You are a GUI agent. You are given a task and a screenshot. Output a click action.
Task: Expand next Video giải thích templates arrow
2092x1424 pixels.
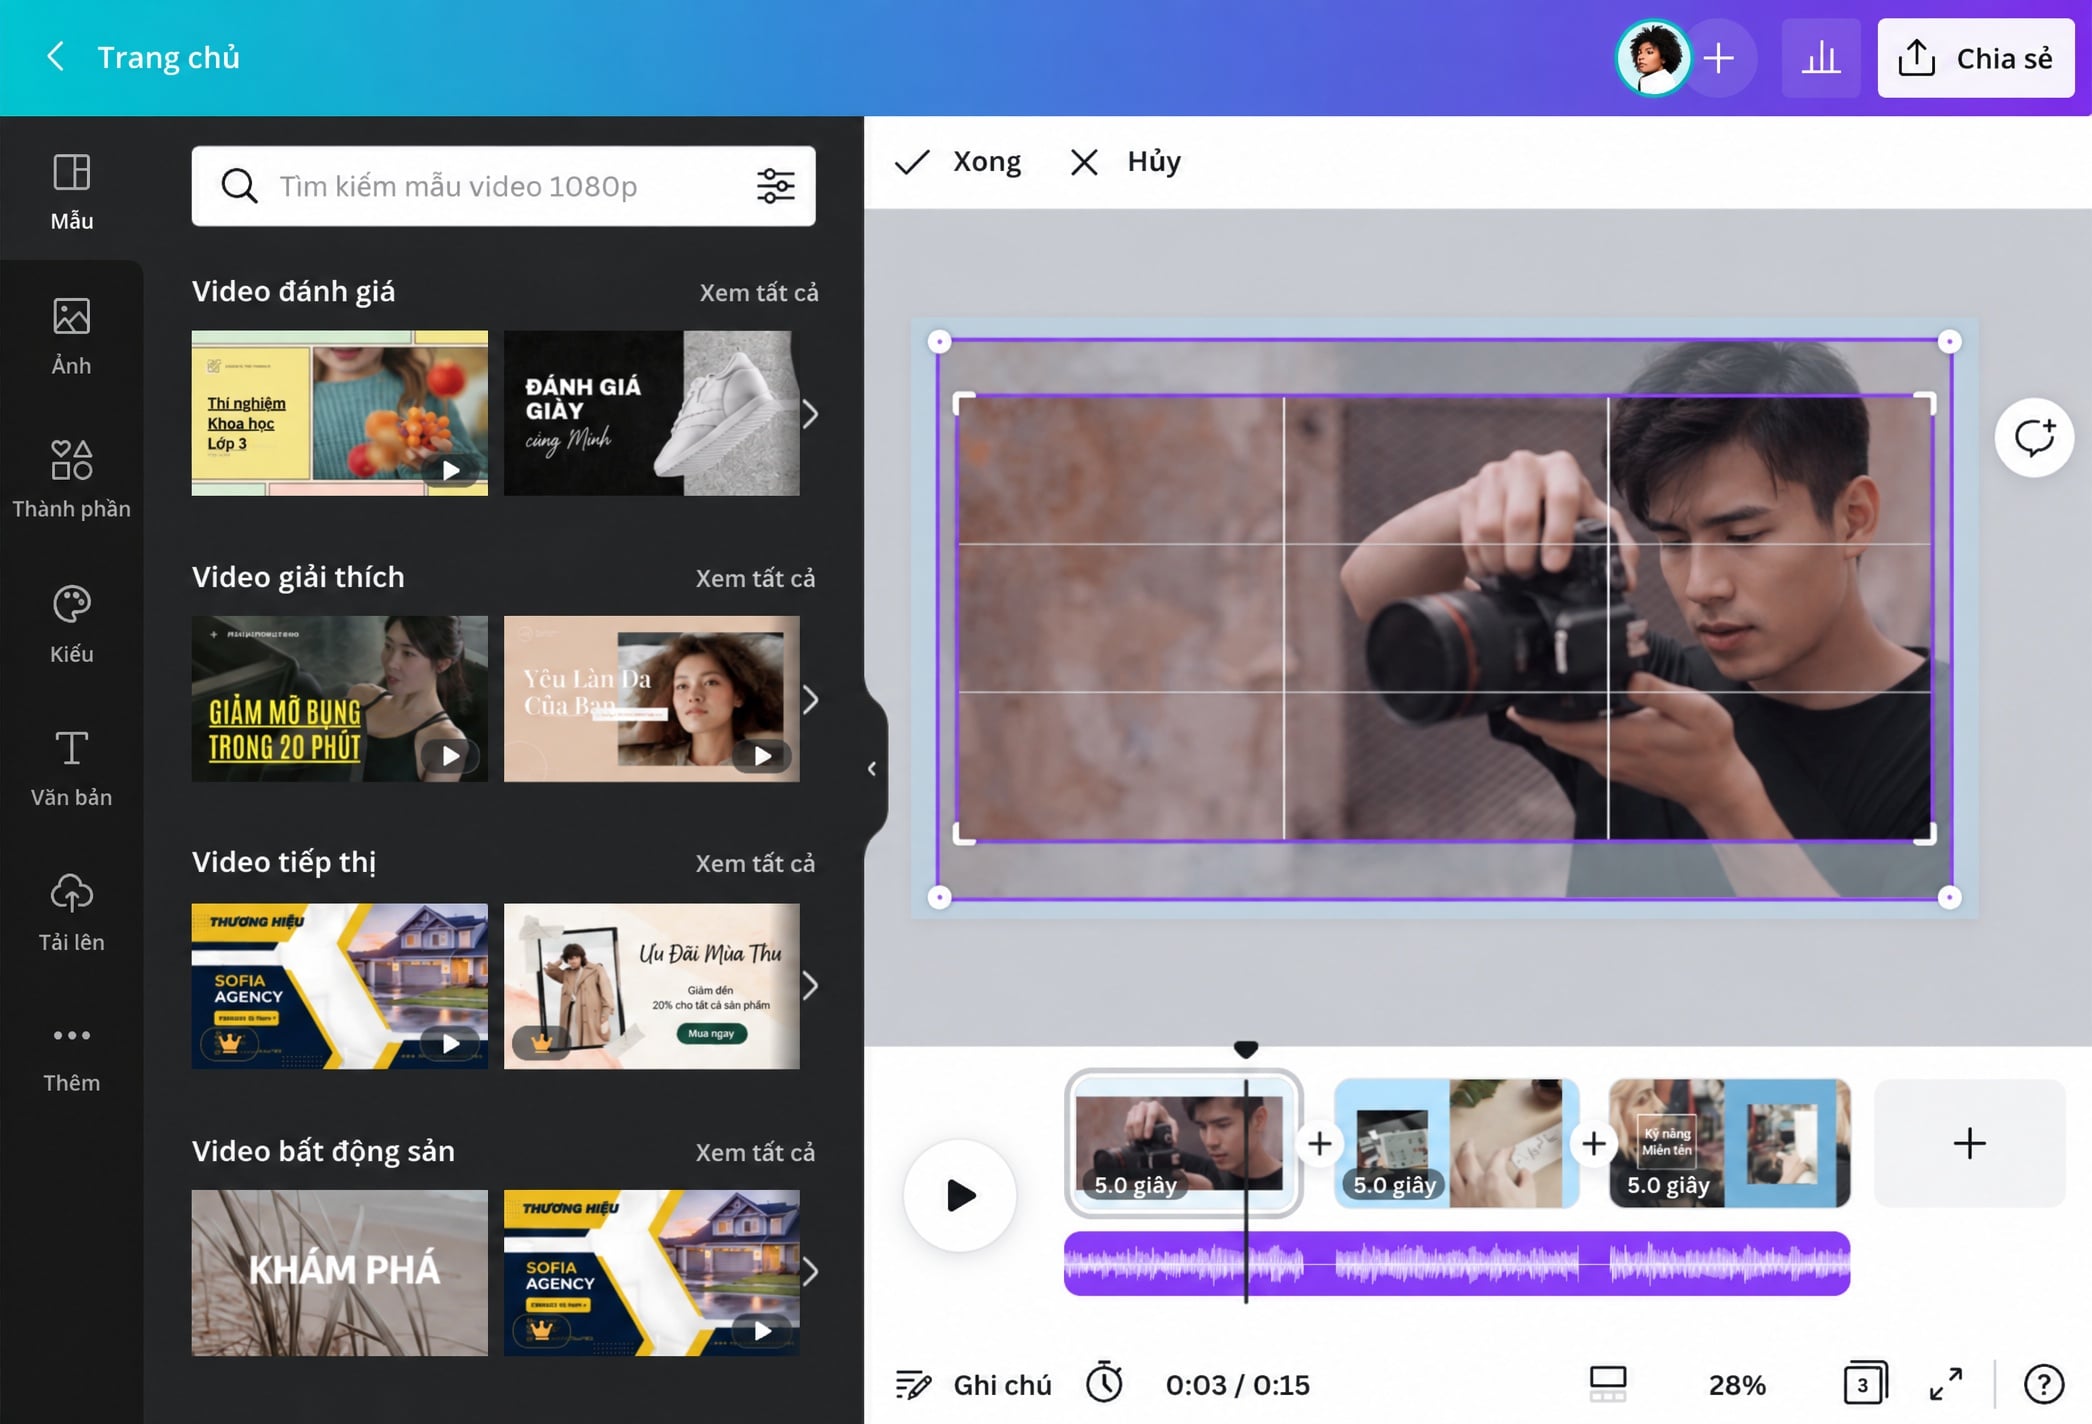tap(810, 700)
